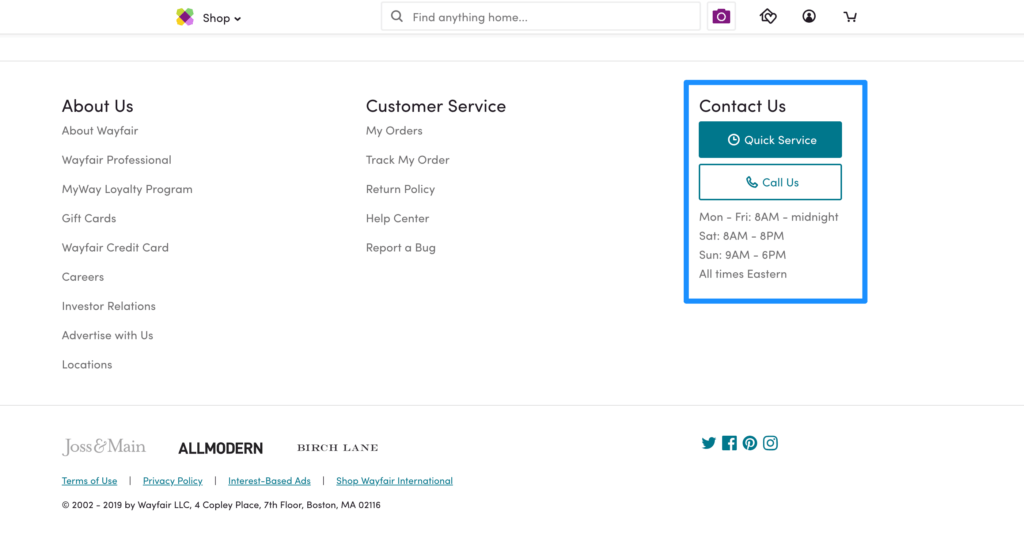Click the Customer Service heading
Image resolution: width=1024 pixels, height=549 pixels.
pyautogui.click(x=436, y=106)
